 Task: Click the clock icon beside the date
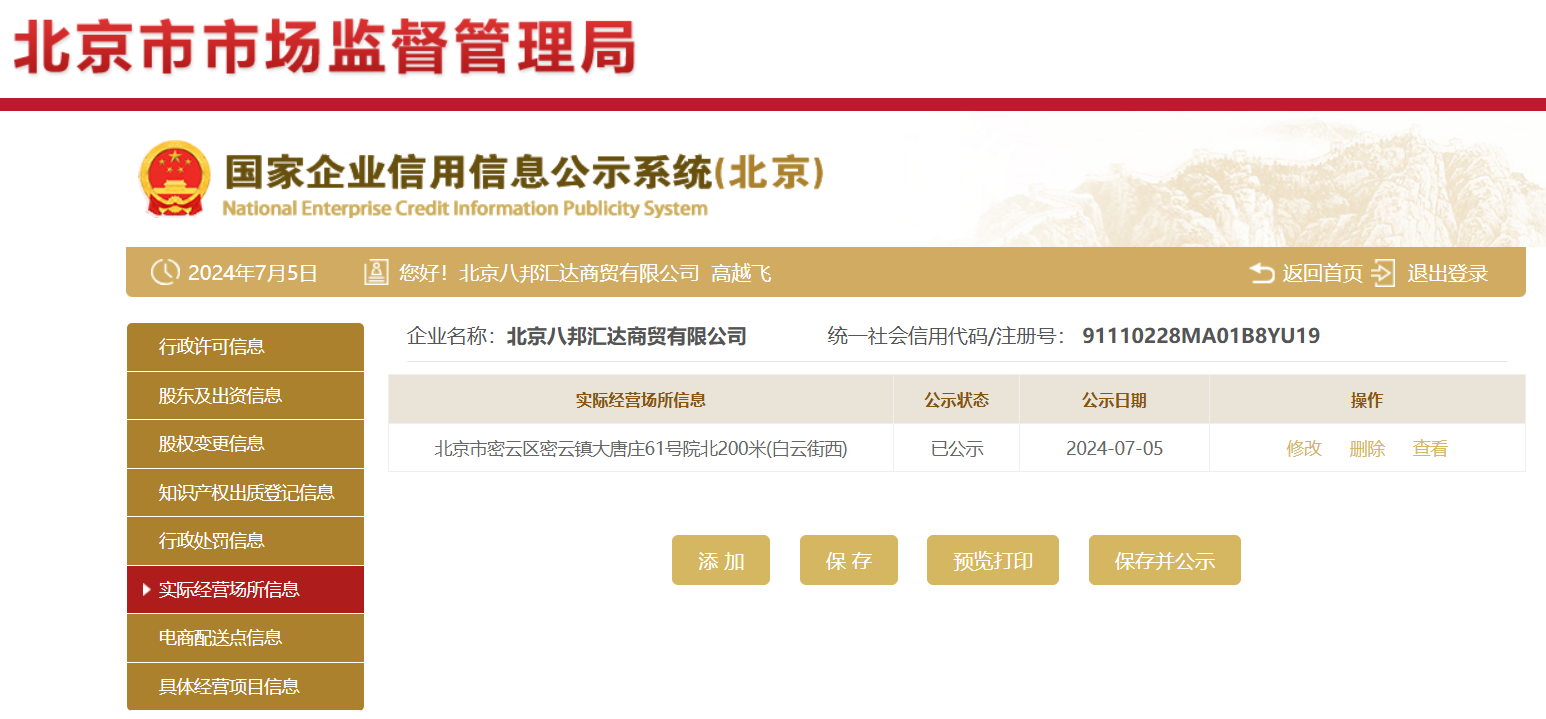tap(165, 272)
